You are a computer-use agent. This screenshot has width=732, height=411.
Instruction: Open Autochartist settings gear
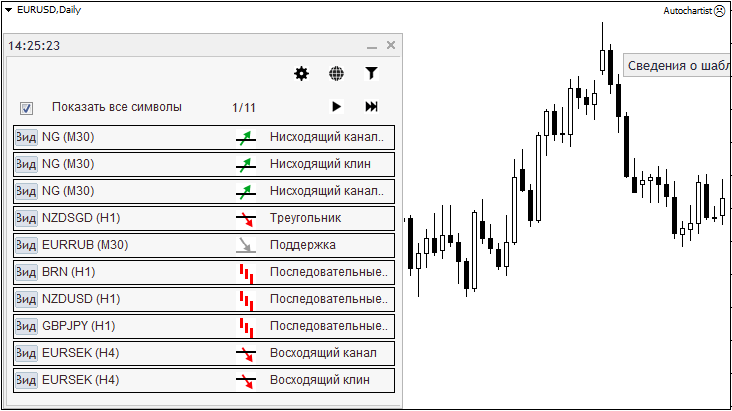(x=301, y=73)
